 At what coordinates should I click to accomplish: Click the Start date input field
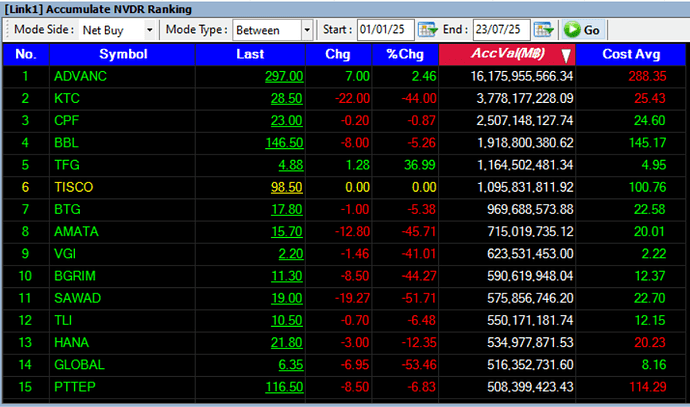coord(385,30)
